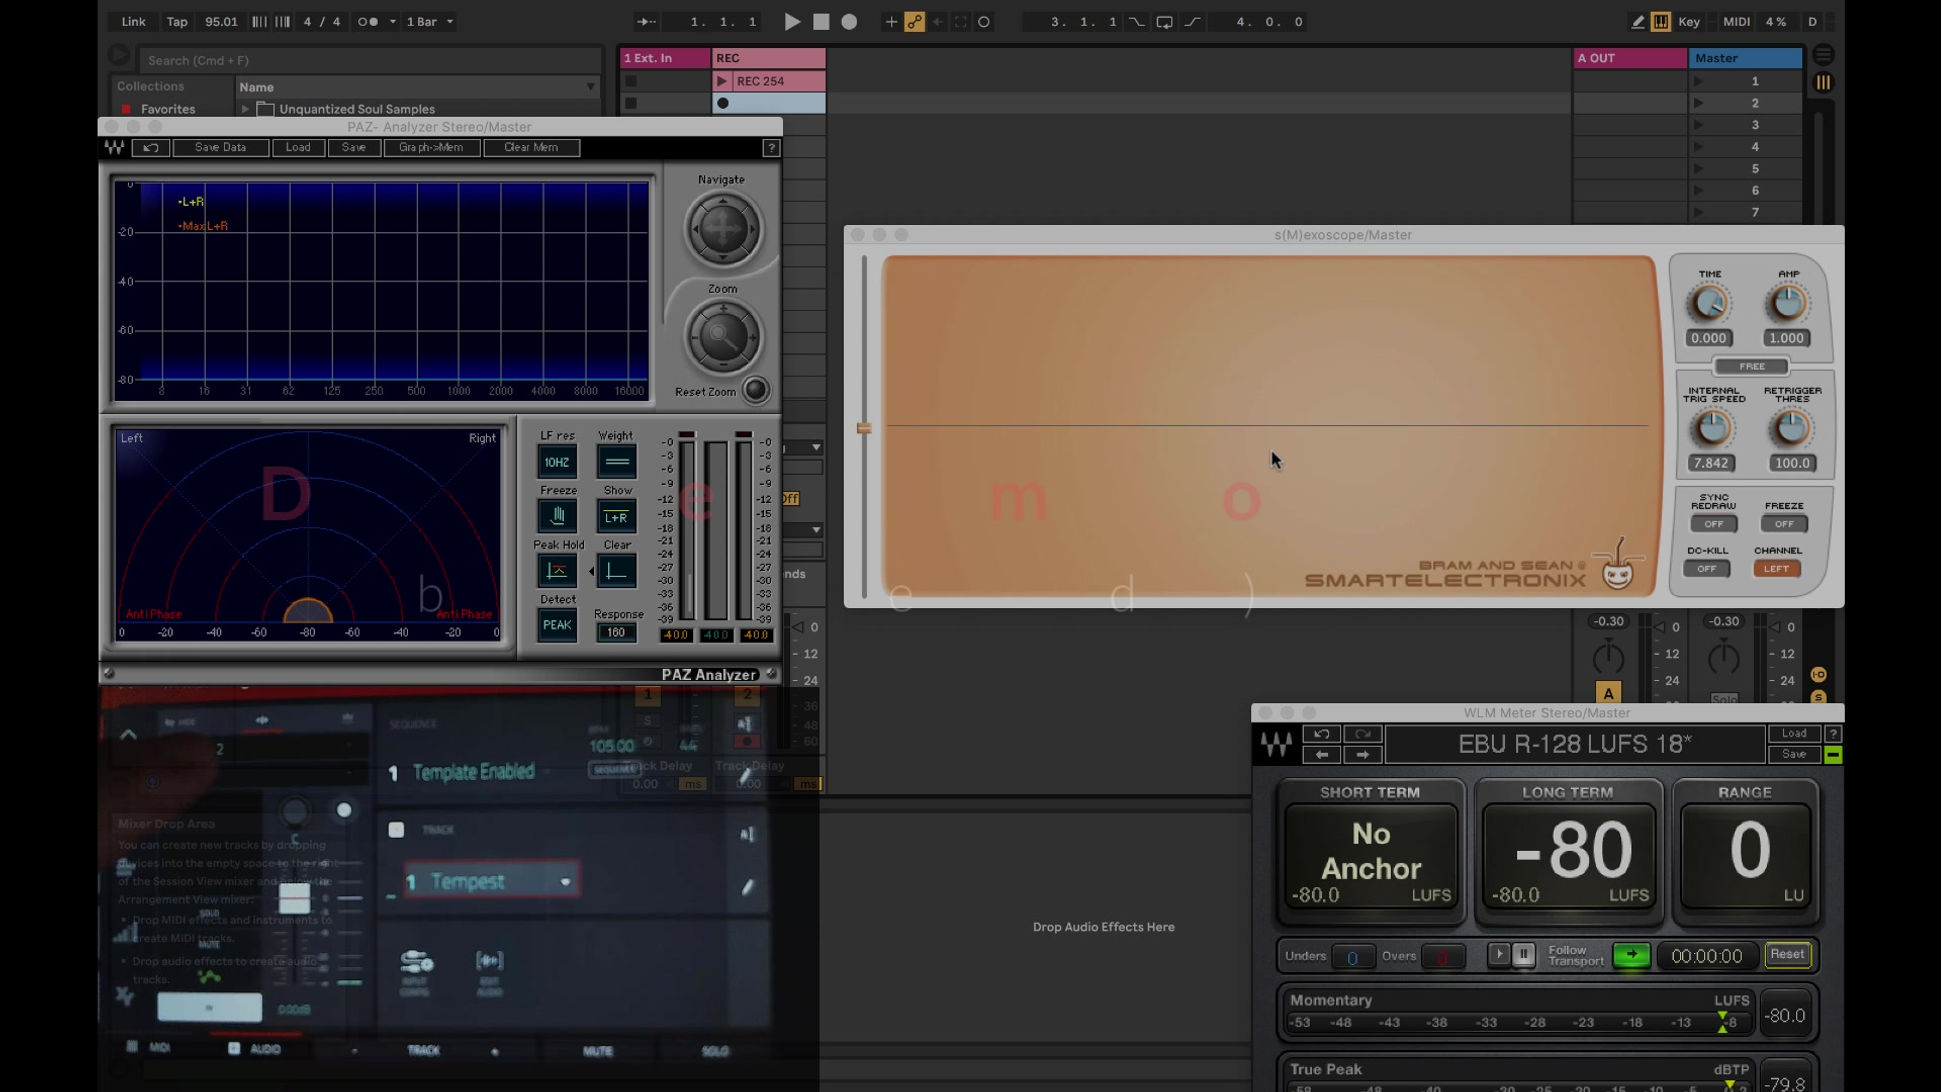The image size is (1941, 1092).
Task: Click Save Data in PAZ Analyzer
Action: (x=220, y=147)
